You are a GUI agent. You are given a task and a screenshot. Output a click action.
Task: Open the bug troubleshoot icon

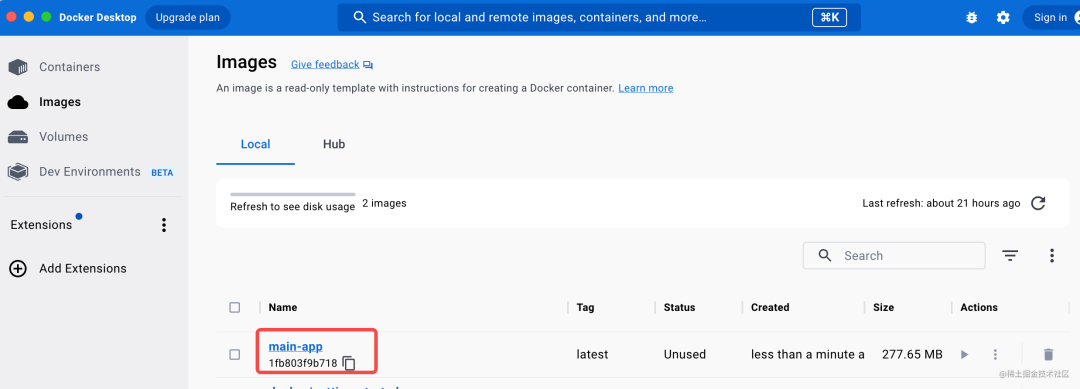coord(972,18)
